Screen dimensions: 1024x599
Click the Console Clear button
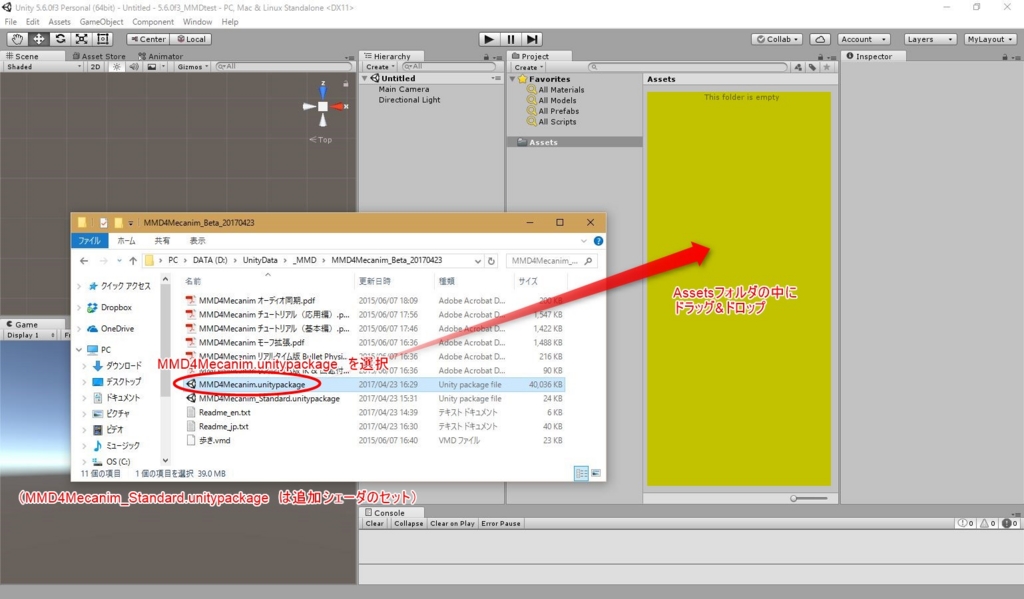coord(375,523)
